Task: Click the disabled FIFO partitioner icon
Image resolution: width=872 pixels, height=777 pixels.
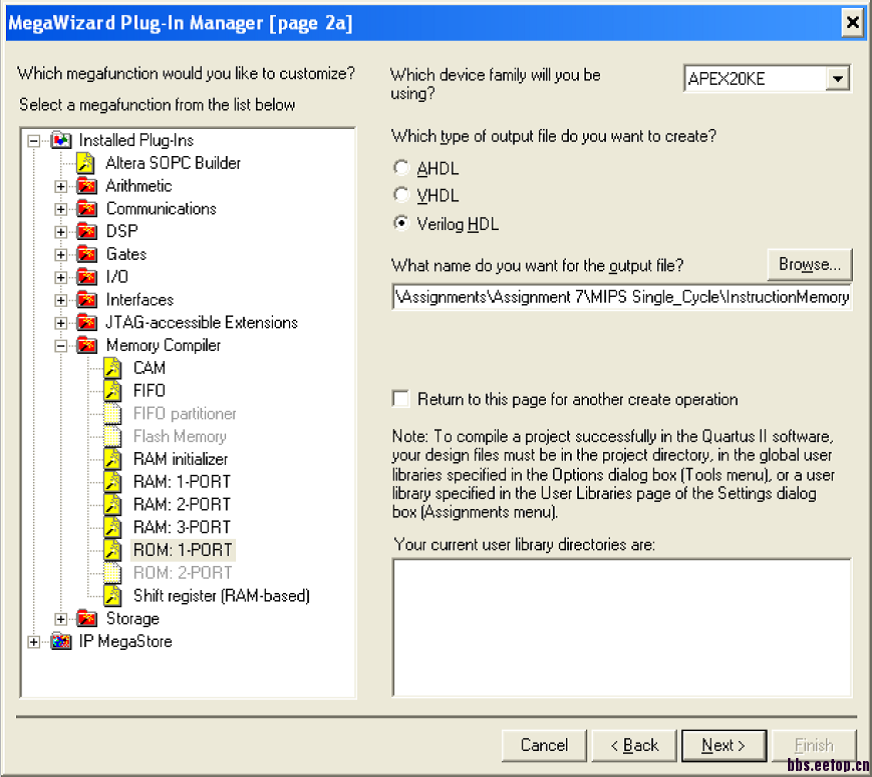Action: click(112, 414)
